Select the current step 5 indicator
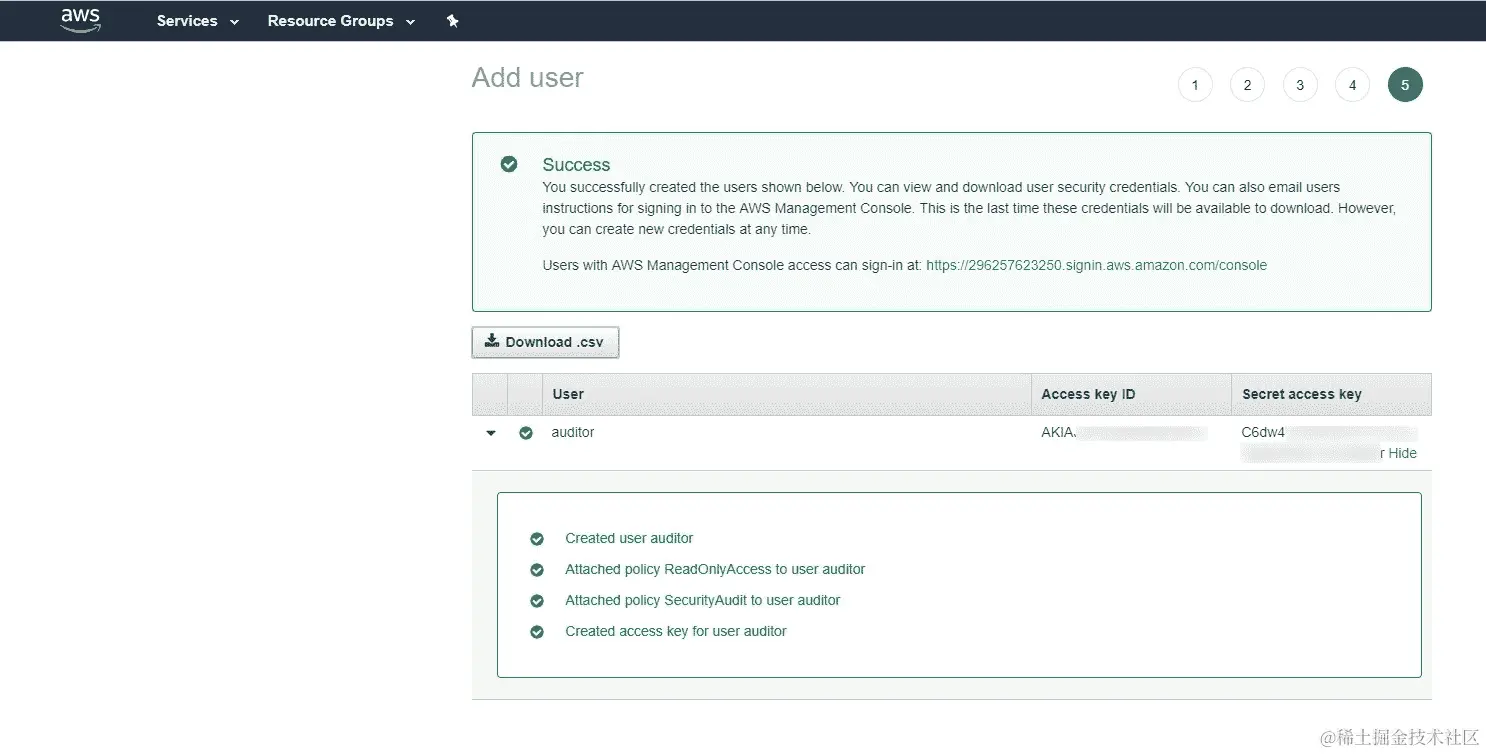1486x754 pixels. coord(1405,85)
